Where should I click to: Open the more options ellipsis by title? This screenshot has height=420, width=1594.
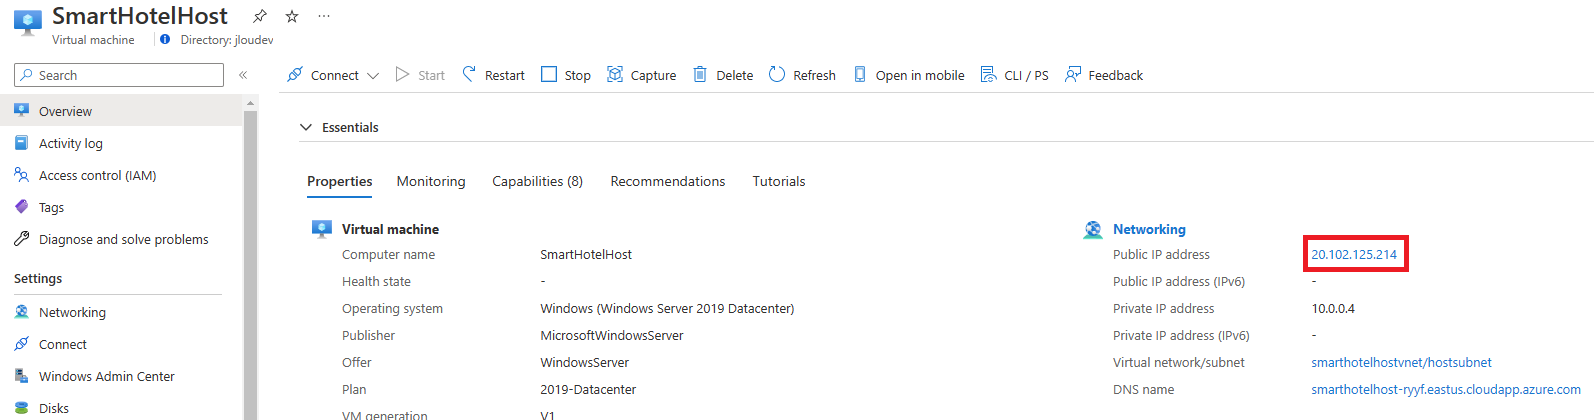(x=323, y=16)
